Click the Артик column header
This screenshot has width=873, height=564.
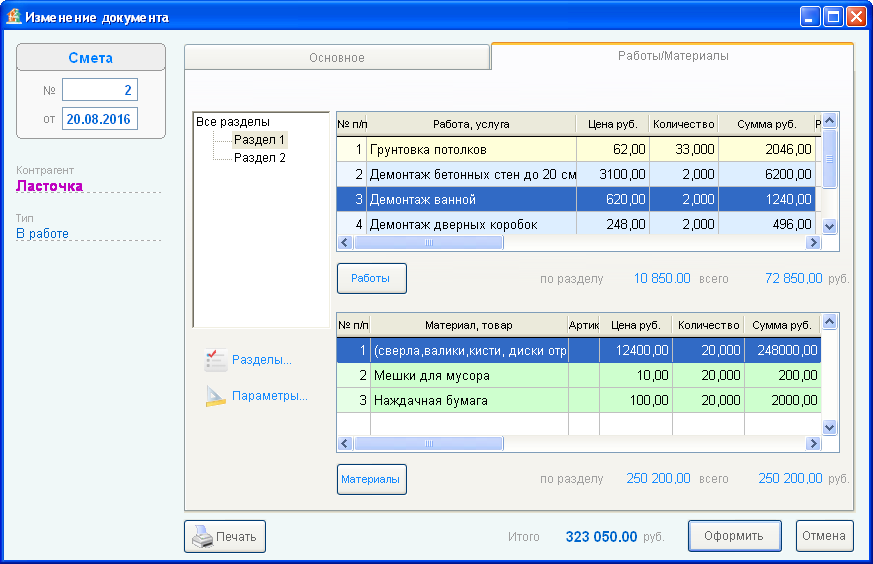coord(583,325)
